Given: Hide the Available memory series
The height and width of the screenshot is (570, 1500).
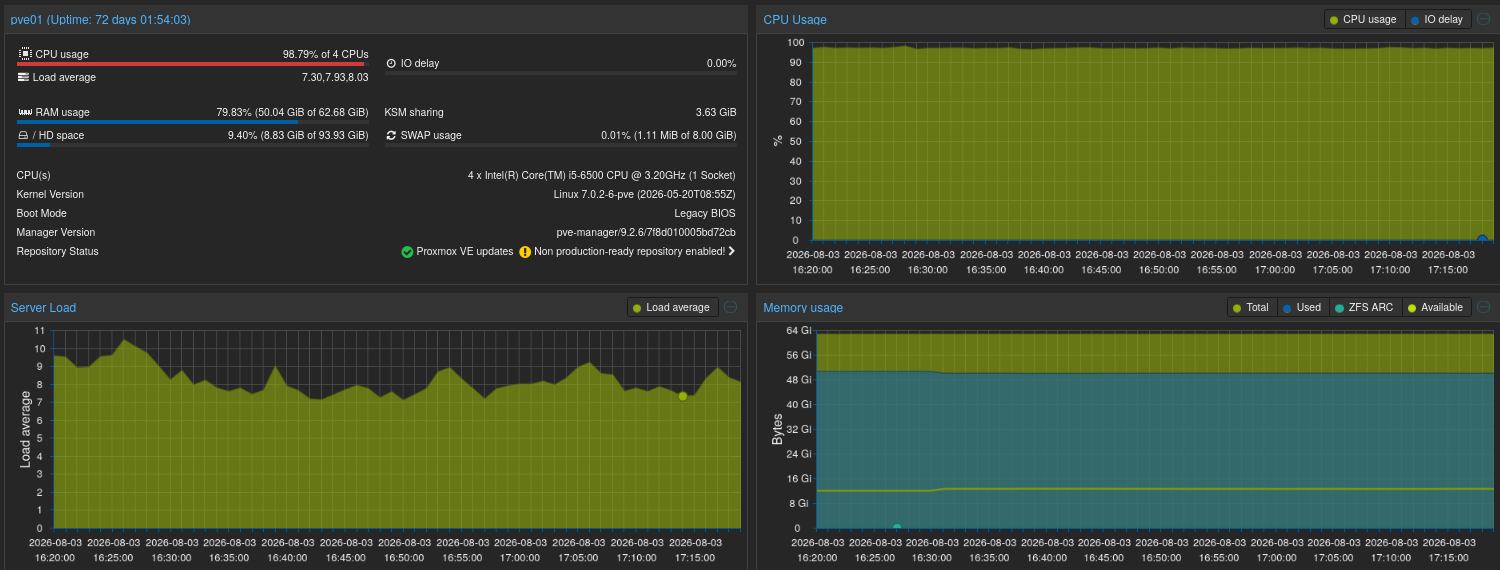Looking at the screenshot, I should (x=1436, y=307).
